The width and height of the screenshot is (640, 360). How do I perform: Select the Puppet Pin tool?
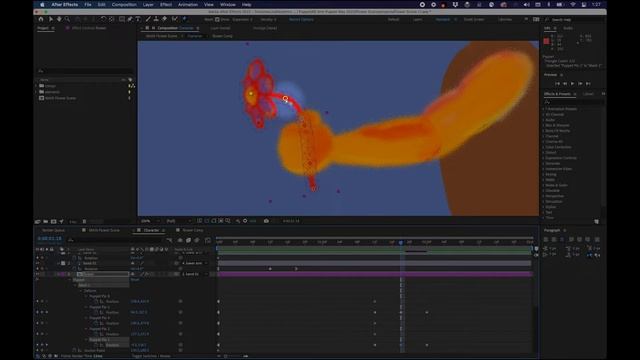184,19
